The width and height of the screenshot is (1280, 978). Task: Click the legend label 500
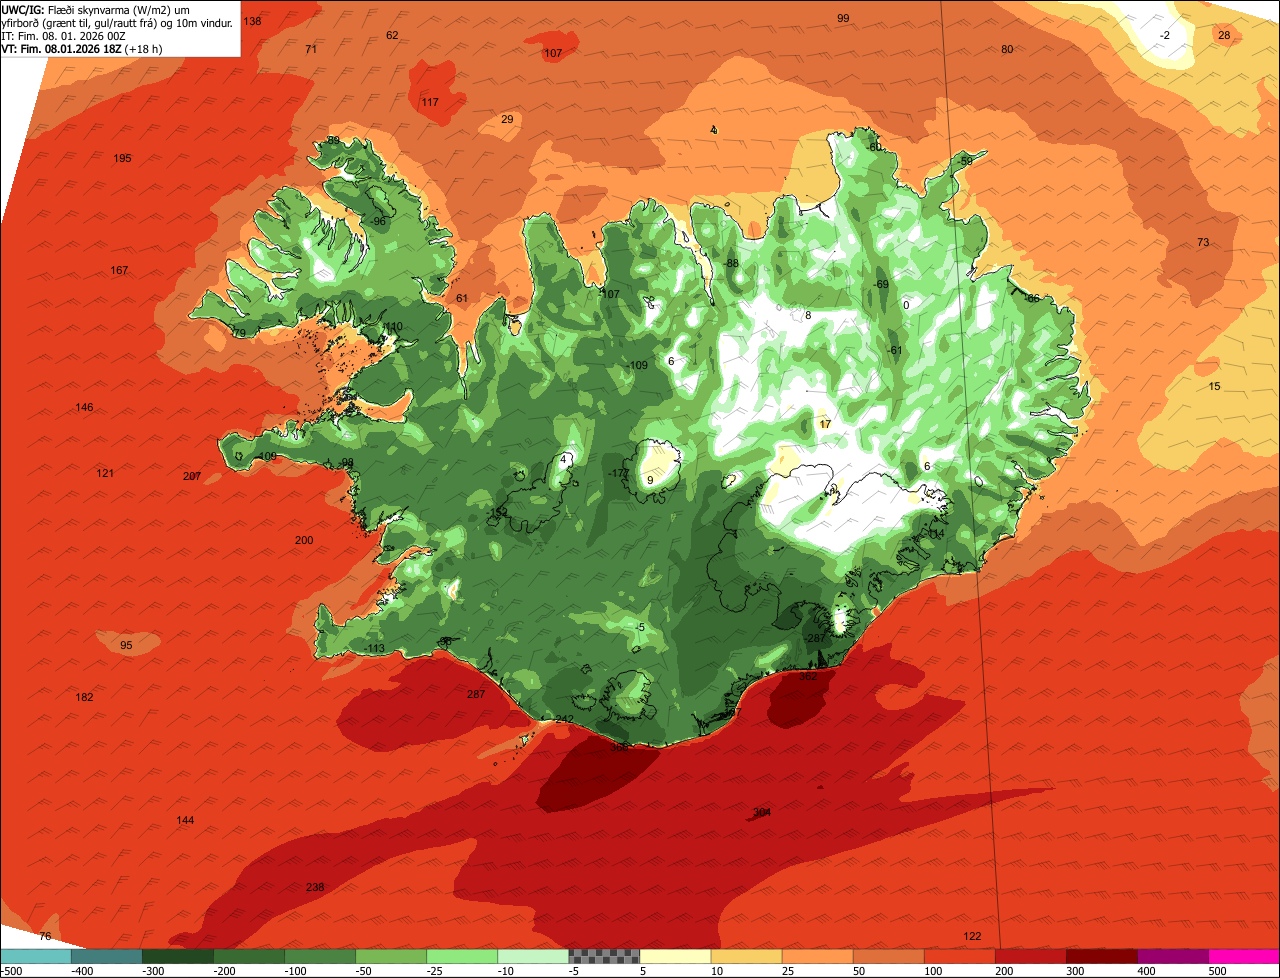[x=1216, y=970]
